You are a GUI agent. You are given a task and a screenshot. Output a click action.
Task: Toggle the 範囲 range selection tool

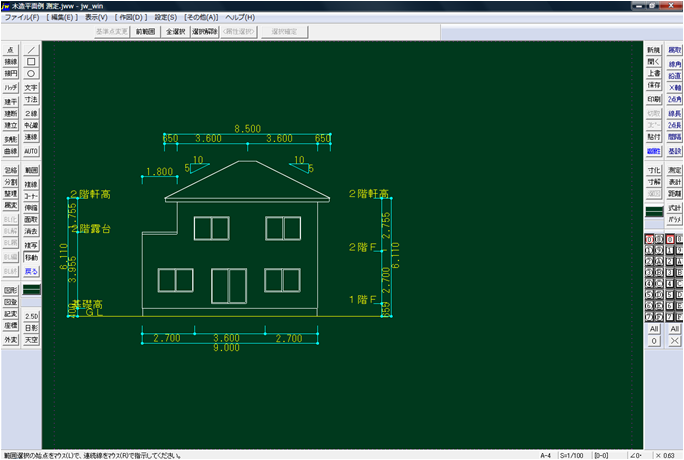point(31,172)
